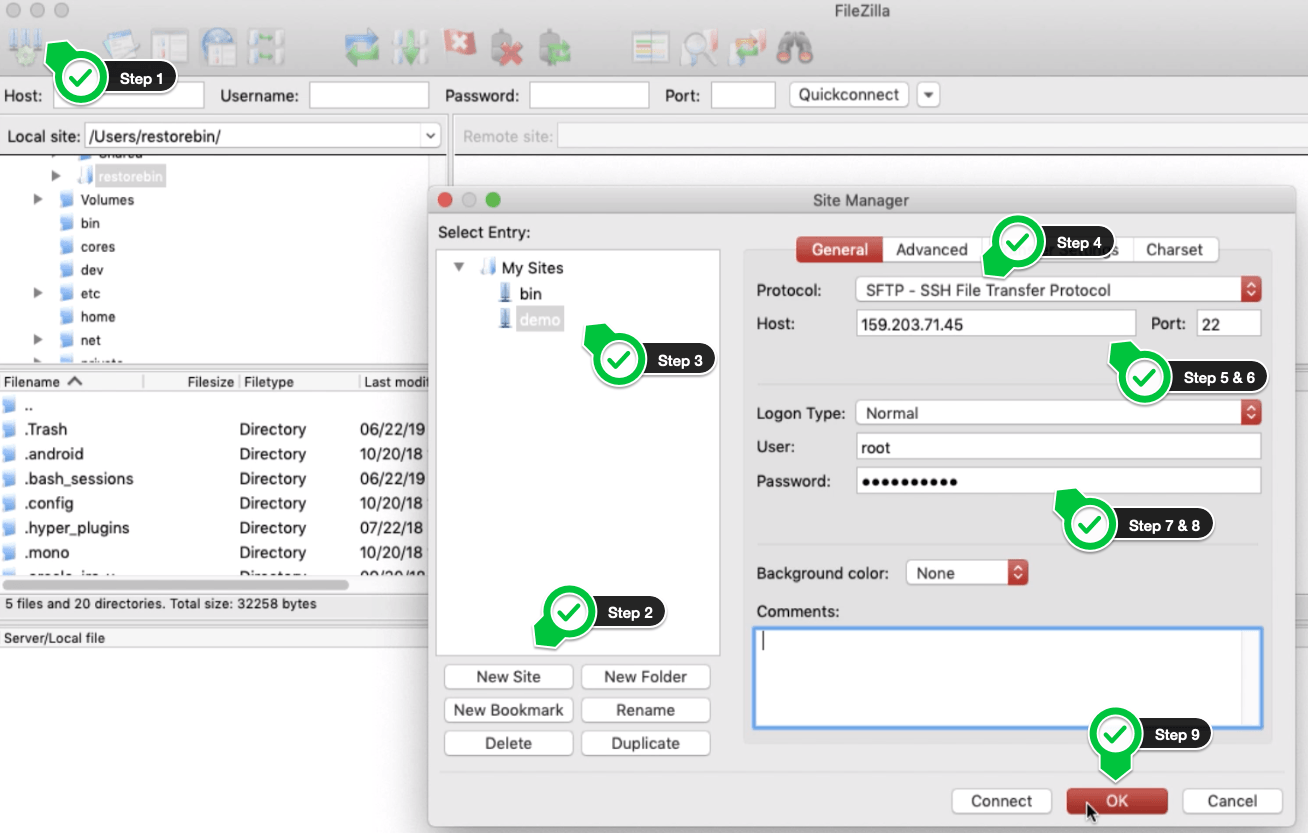
Task: Click the refresh file lists icon
Action: 361,47
